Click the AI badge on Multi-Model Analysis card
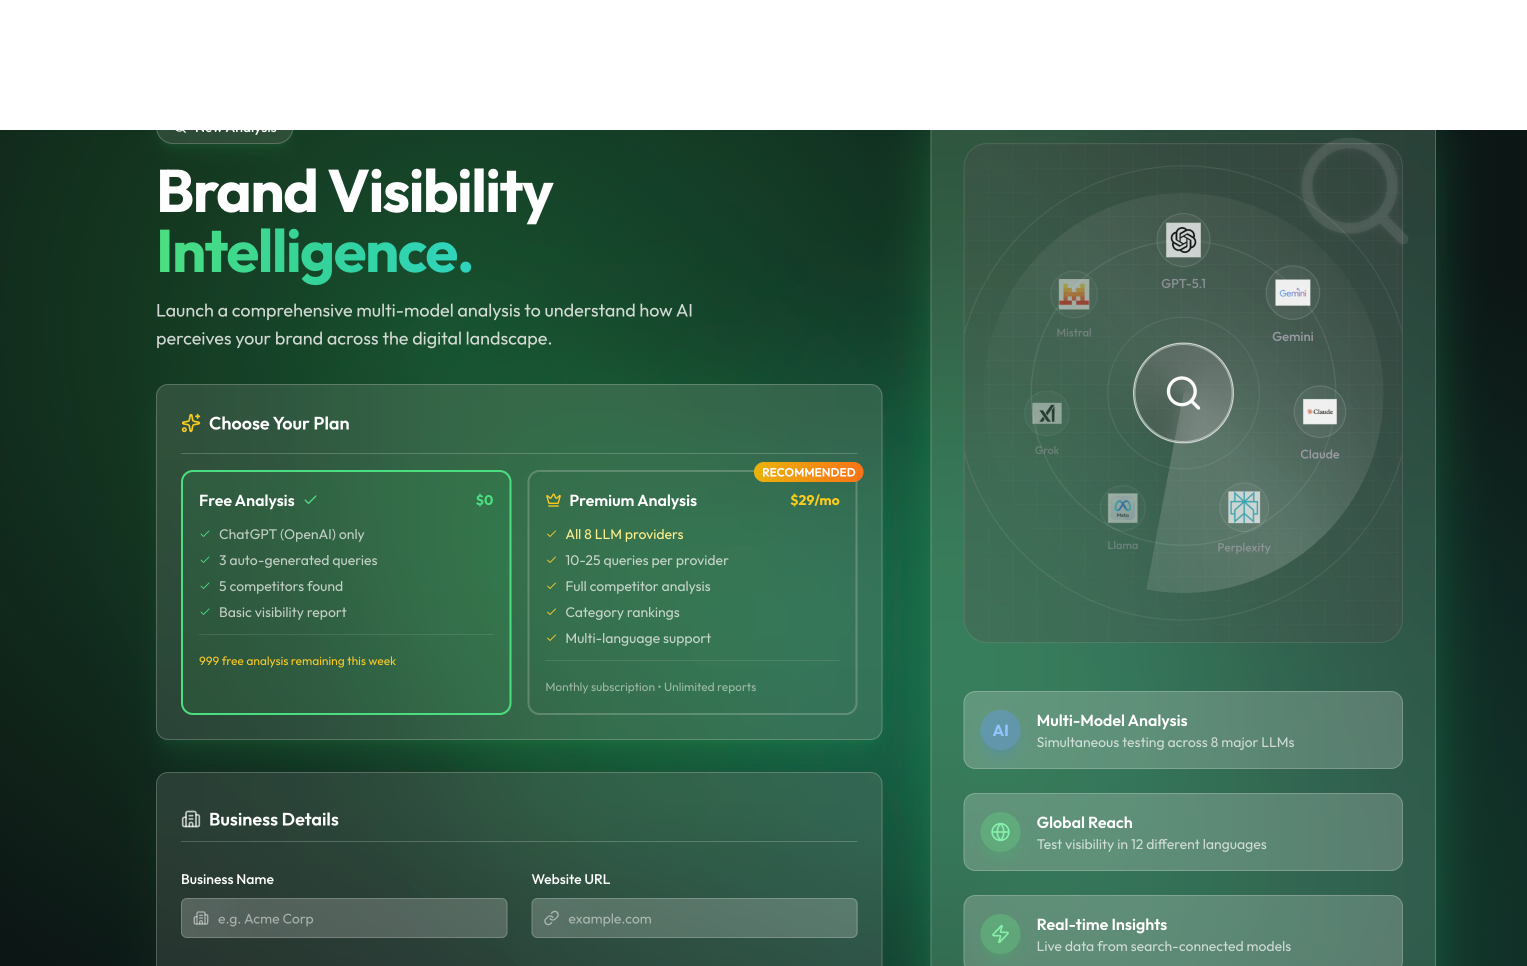This screenshot has height=966, width=1527. coord(1000,730)
